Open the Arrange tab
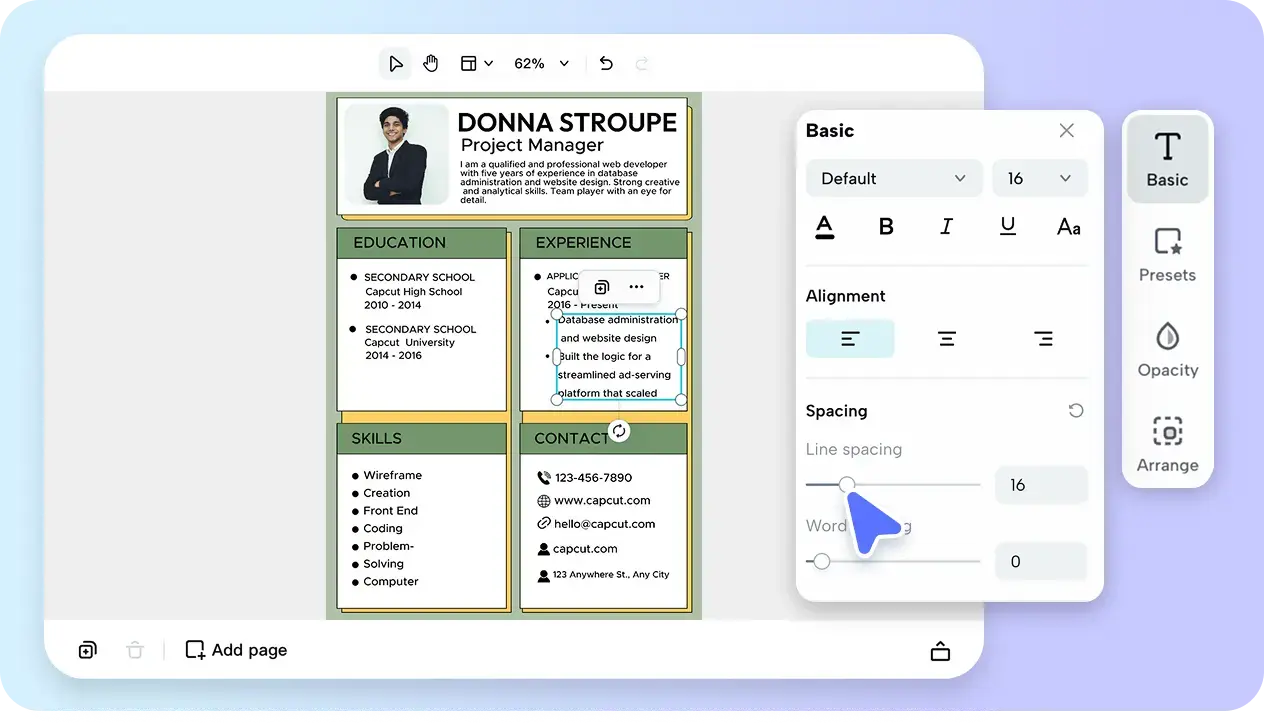This screenshot has height=723, width=1264. coord(1167,445)
